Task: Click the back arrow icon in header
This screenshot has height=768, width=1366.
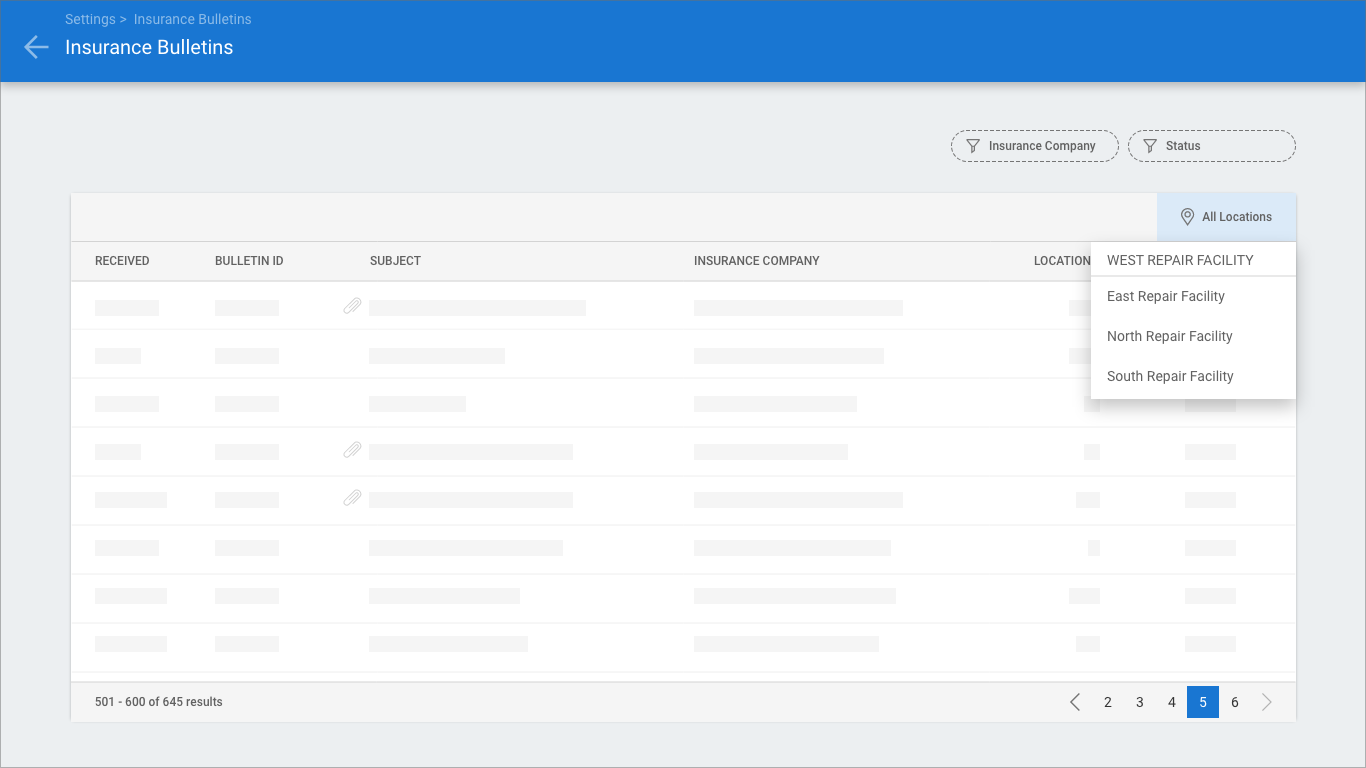Action: coord(36,47)
